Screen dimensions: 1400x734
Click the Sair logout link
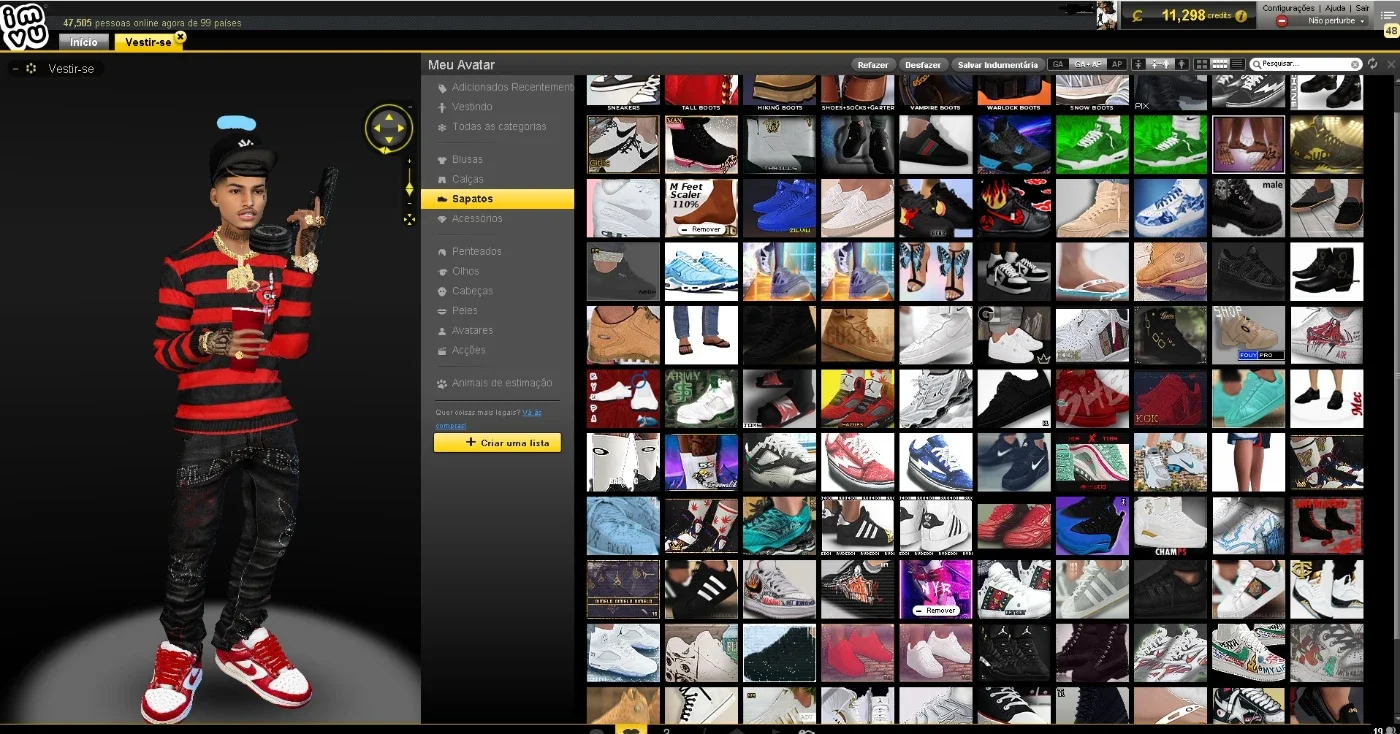tap(1362, 8)
